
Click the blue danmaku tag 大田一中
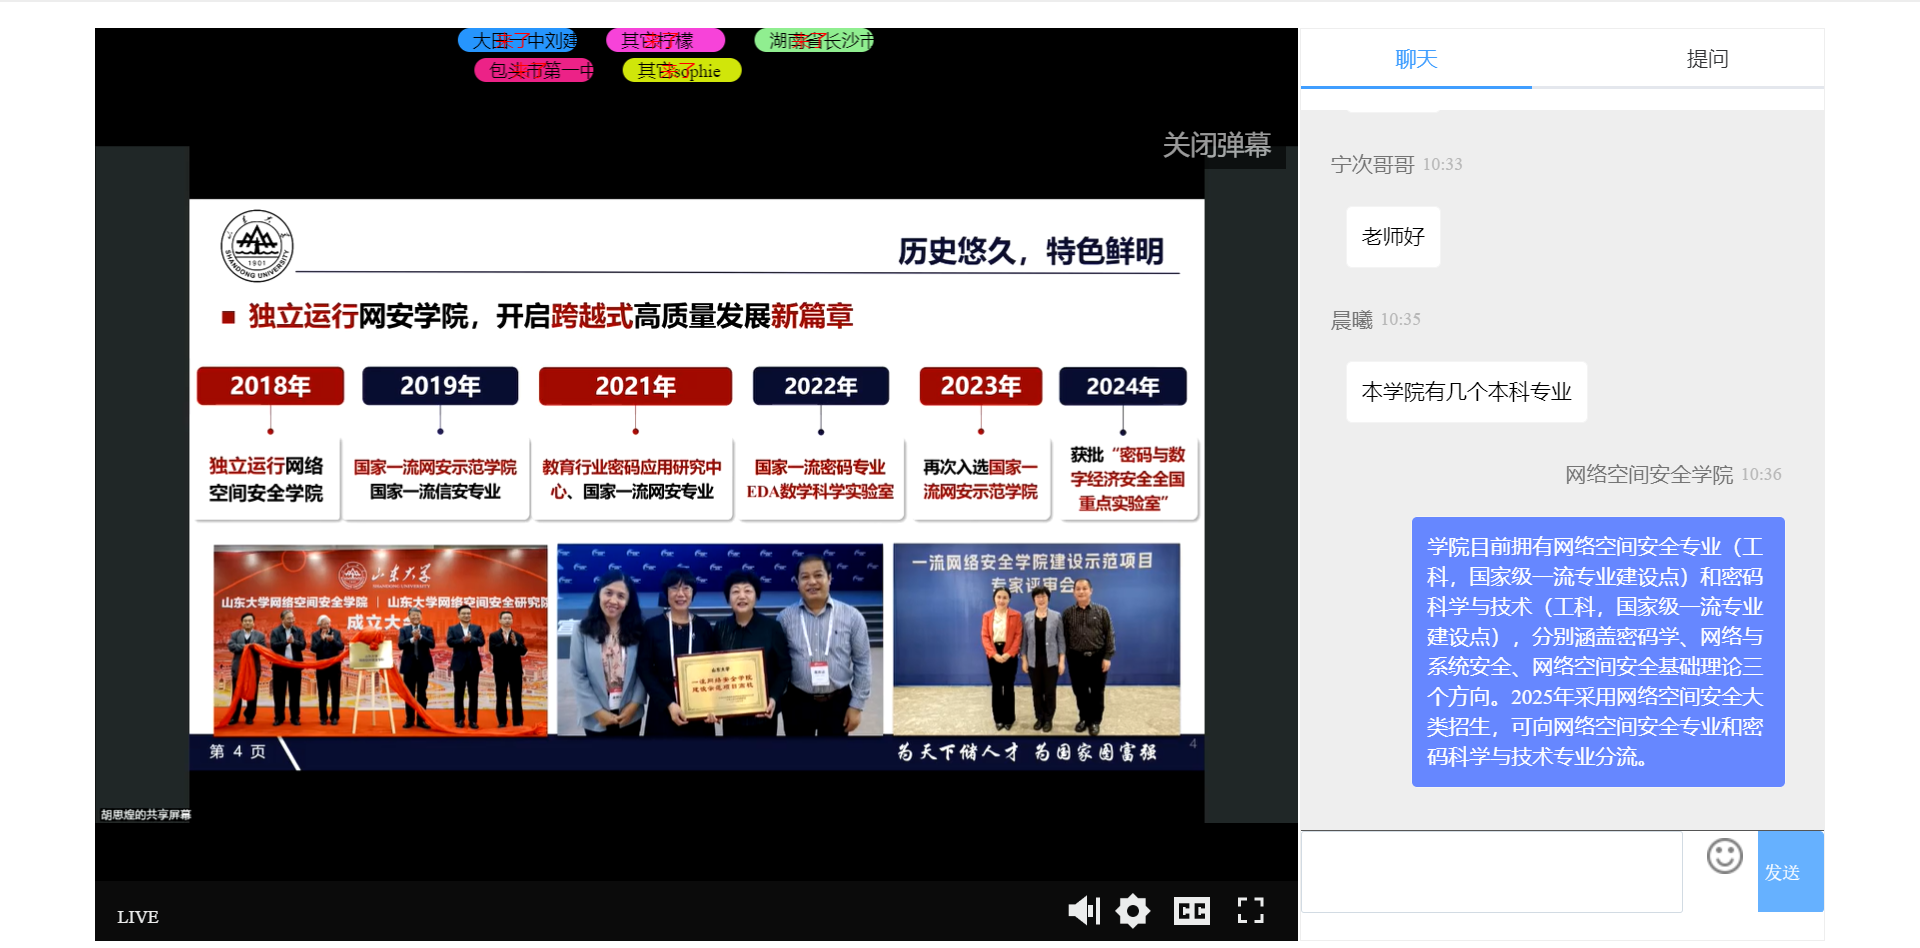pyautogui.click(x=518, y=41)
